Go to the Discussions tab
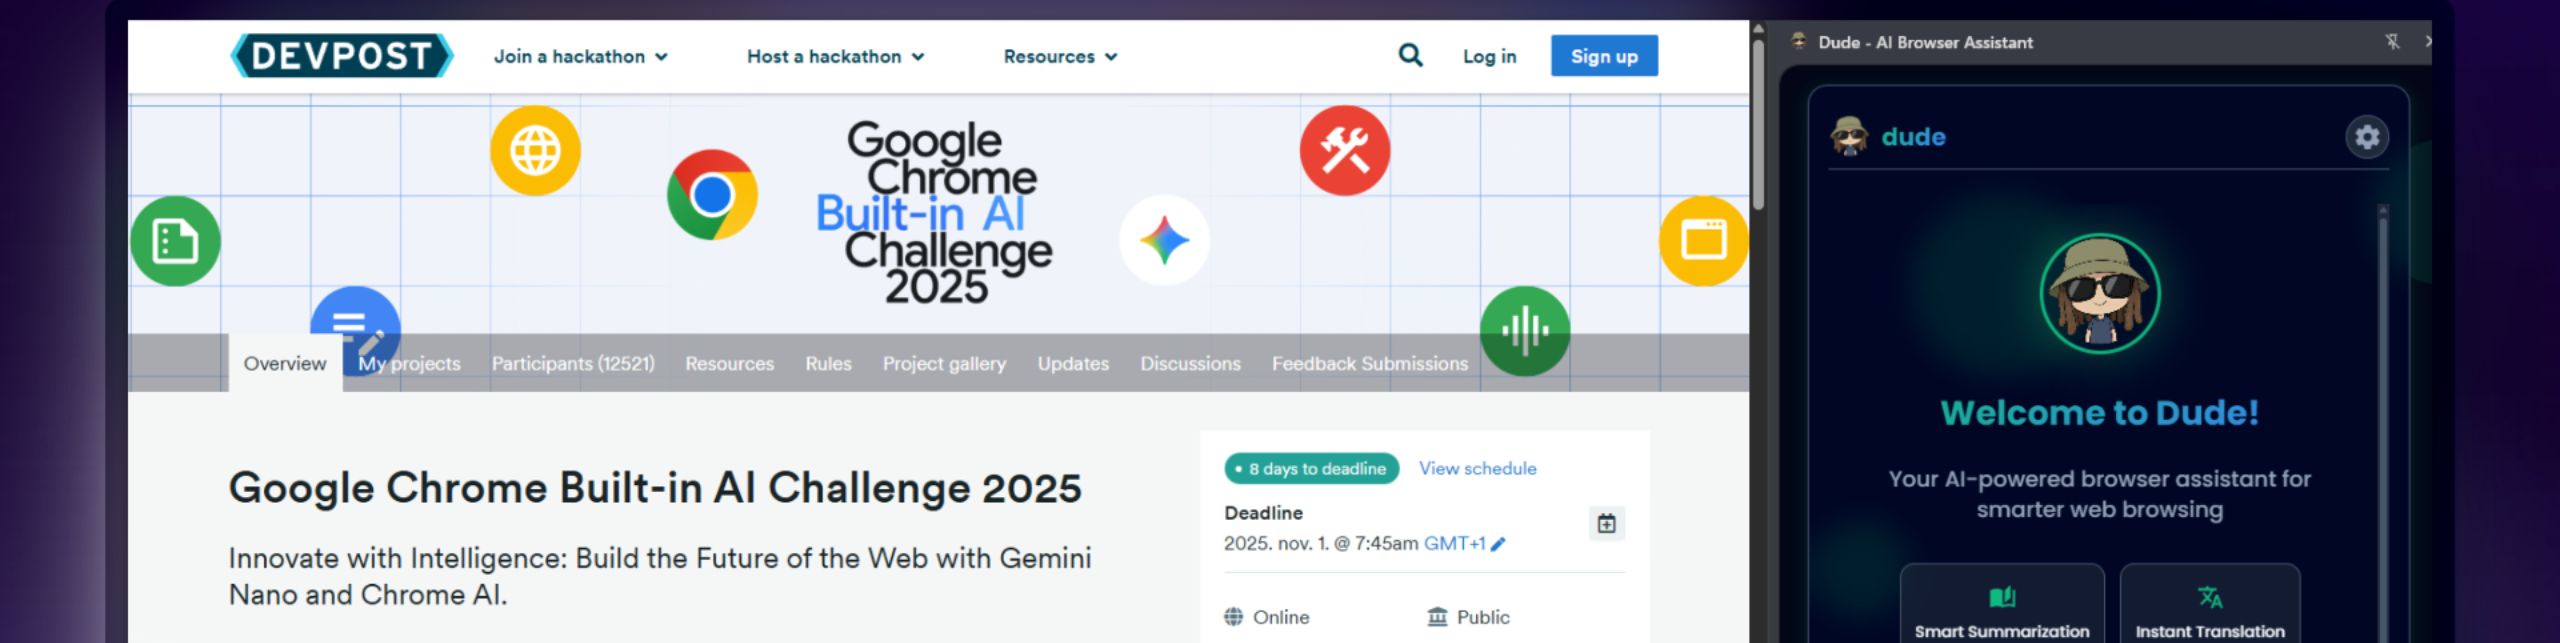Screen dimensions: 2560x643 tap(1190, 364)
